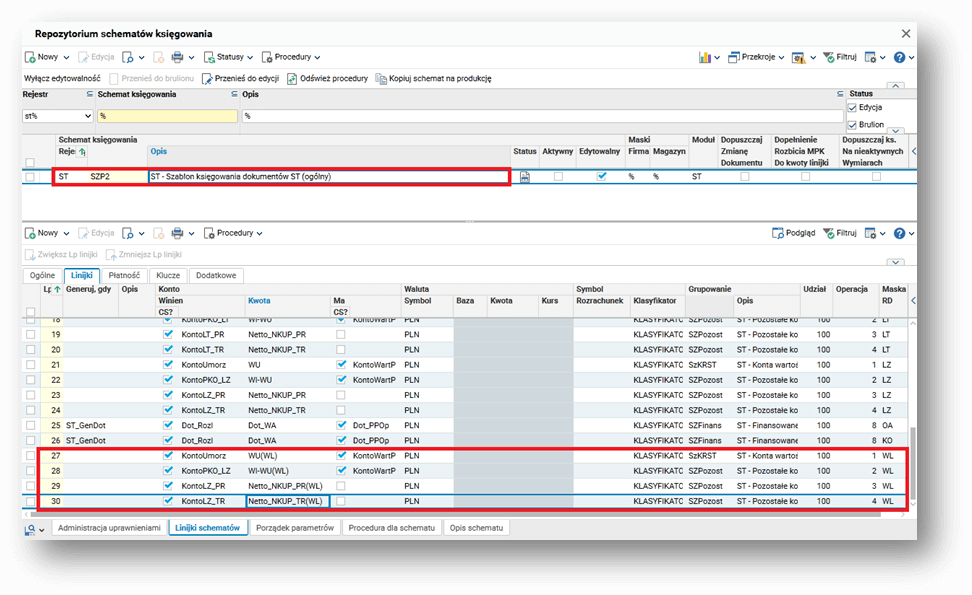Open the blue help question mark in the top toolbar
The width and height of the screenshot is (972, 595).
pyautogui.click(x=898, y=58)
